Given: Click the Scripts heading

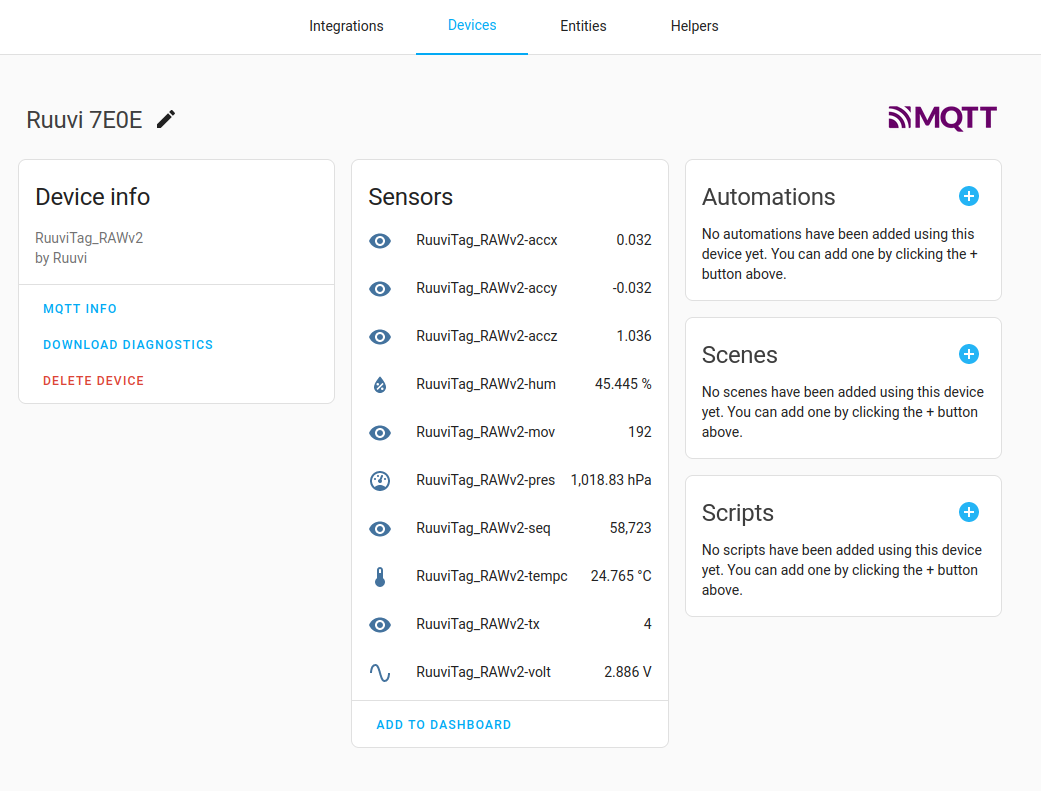Looking at the screenshot, I should click(738, 513).
